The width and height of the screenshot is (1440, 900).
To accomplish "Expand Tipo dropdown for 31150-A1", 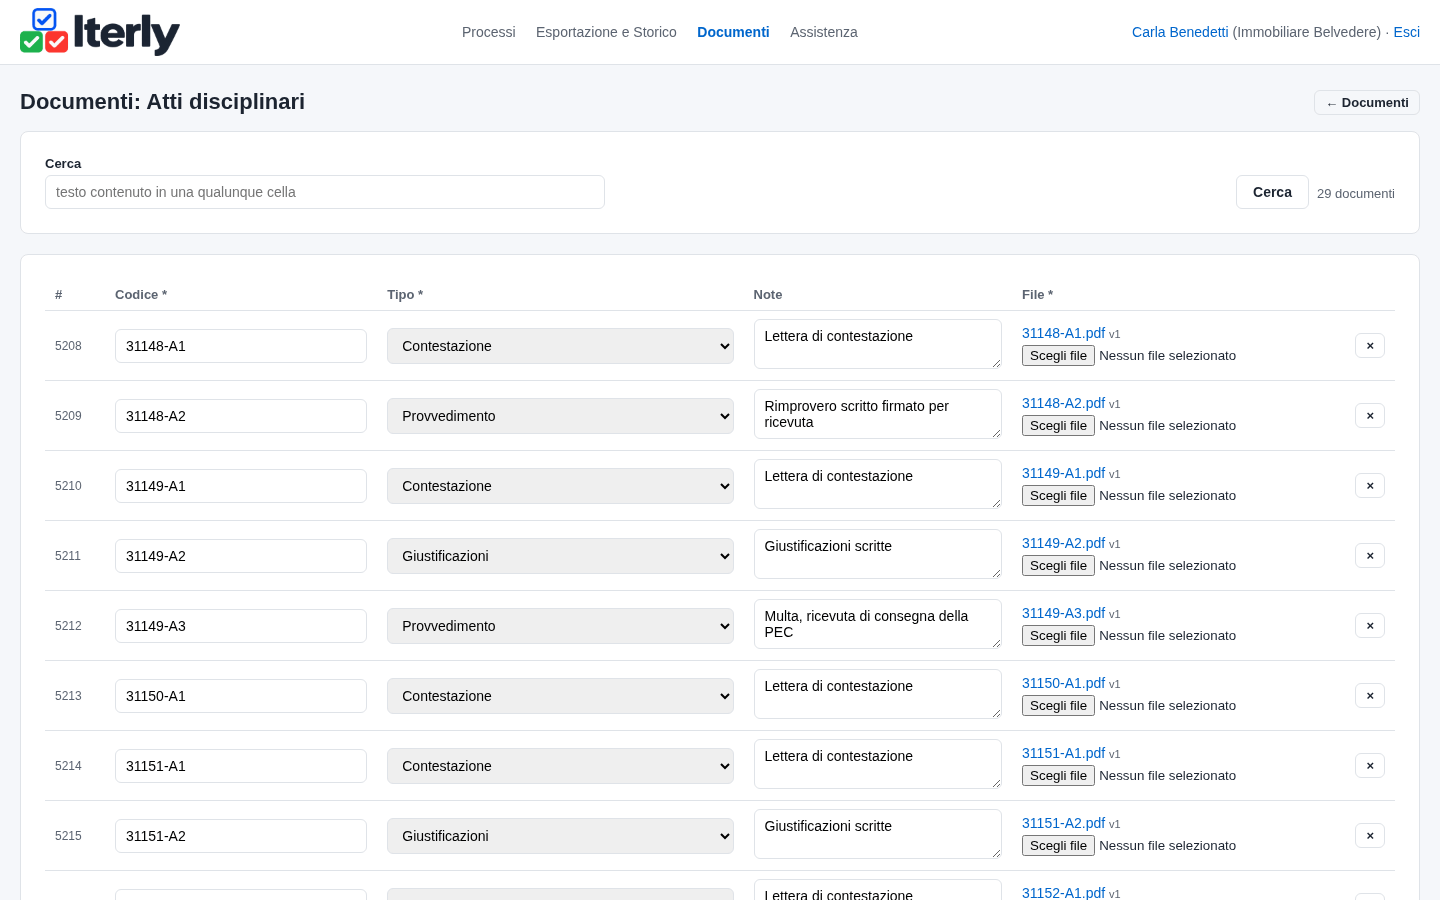I will tap(560, 696).
